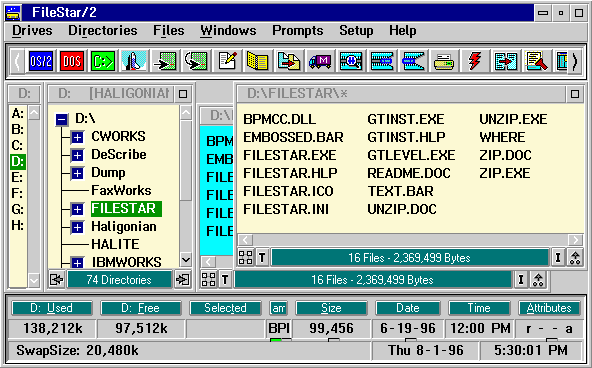Click the D: Free header button

(x=140, y=308)
